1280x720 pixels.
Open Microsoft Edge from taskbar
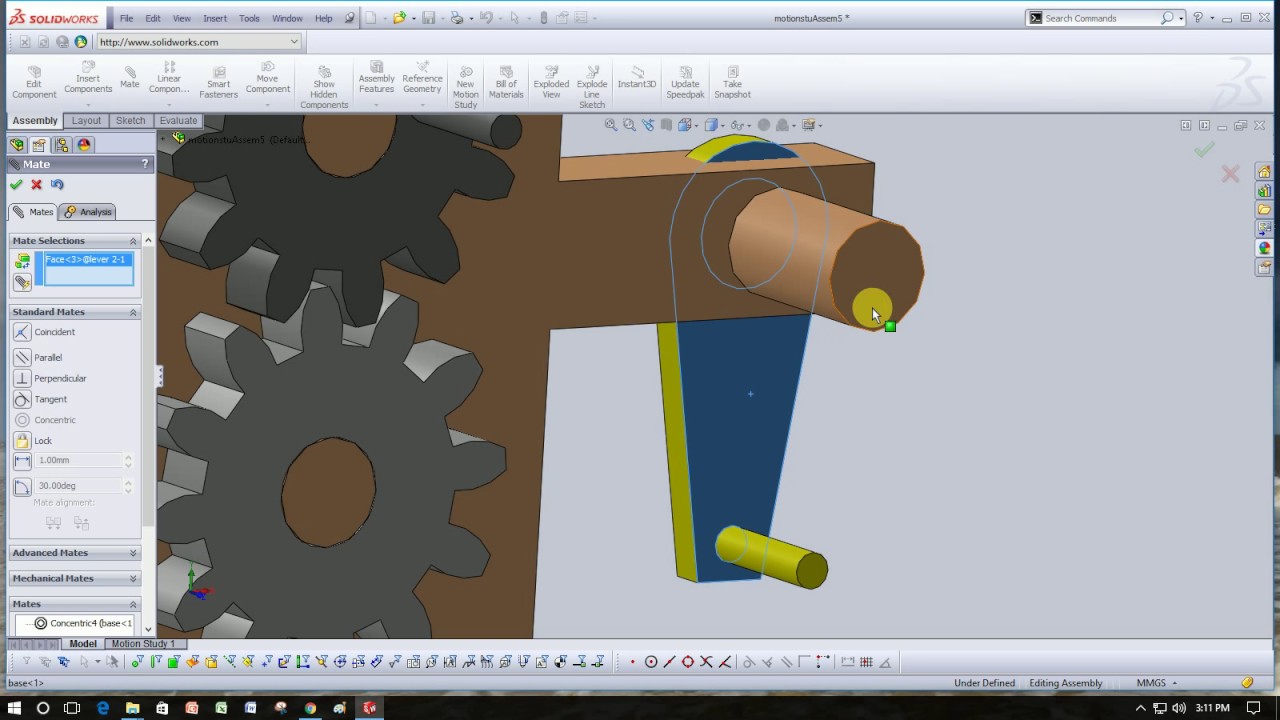[103, 708]
